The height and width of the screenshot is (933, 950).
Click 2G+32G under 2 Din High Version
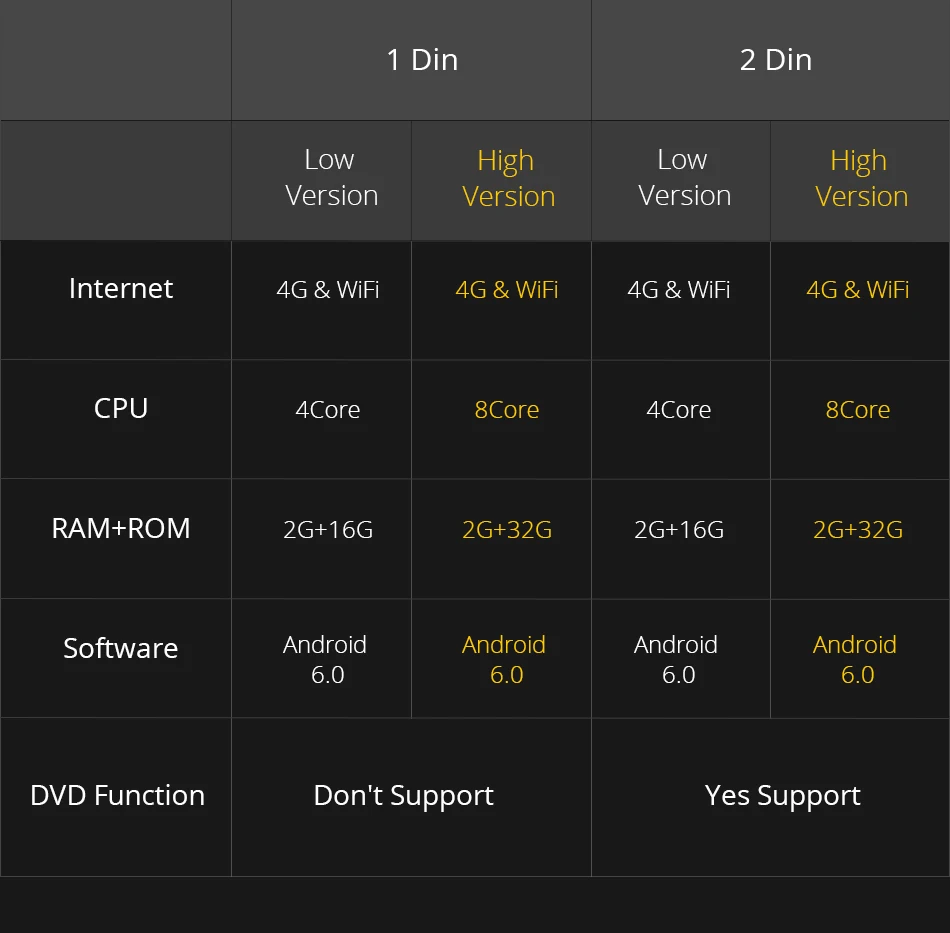pos(857,530)
